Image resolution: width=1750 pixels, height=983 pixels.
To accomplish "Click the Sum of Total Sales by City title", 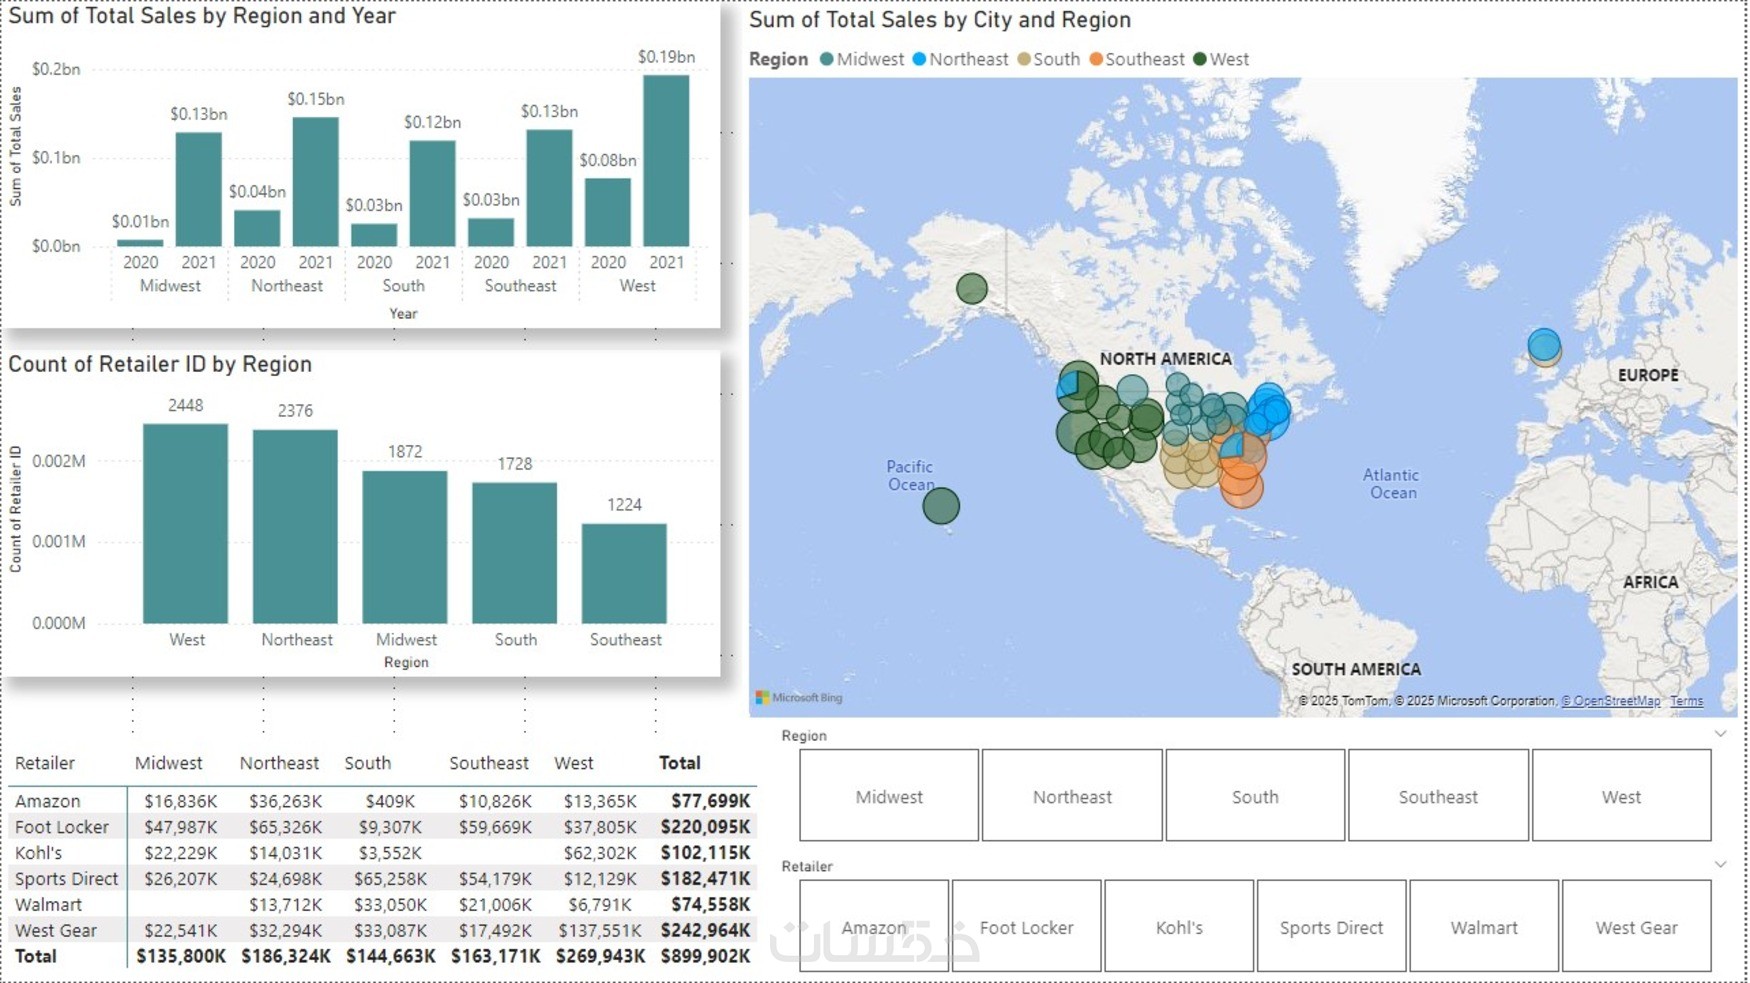I will [940, 20].
